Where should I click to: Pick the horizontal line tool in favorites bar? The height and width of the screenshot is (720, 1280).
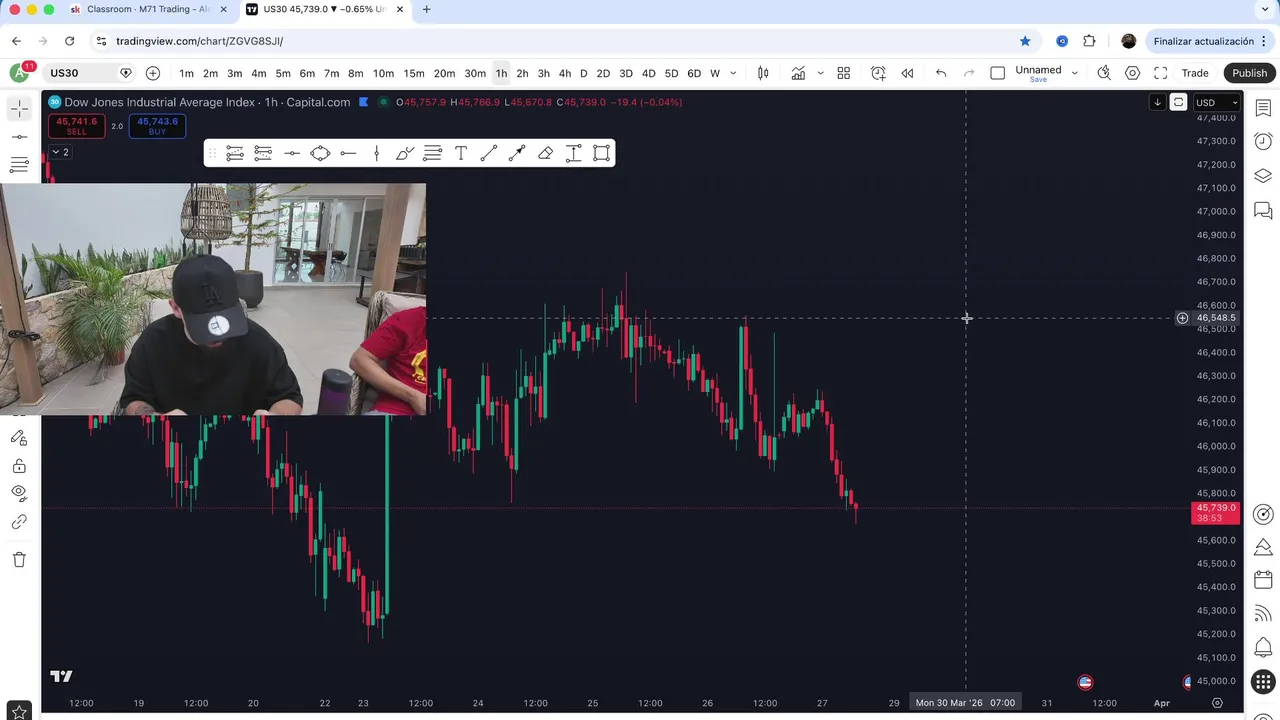[292, 153]
